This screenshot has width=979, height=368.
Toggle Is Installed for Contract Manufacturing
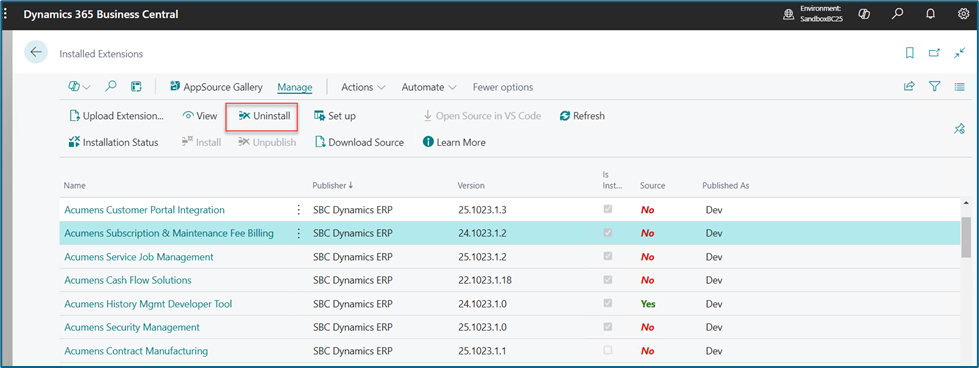point(608,350)
